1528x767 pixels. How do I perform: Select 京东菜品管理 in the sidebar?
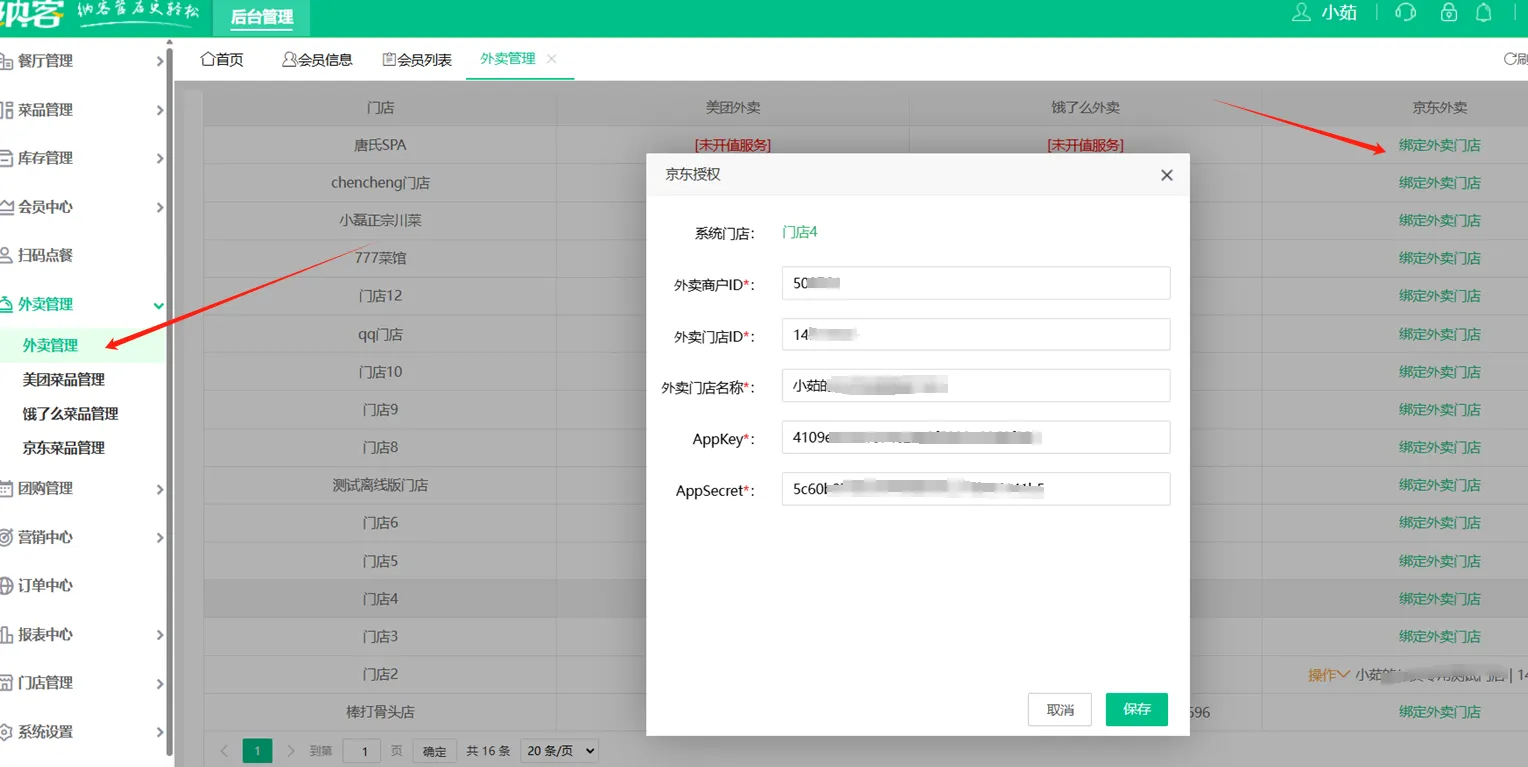pyautogui.click(x=64, y=448)
